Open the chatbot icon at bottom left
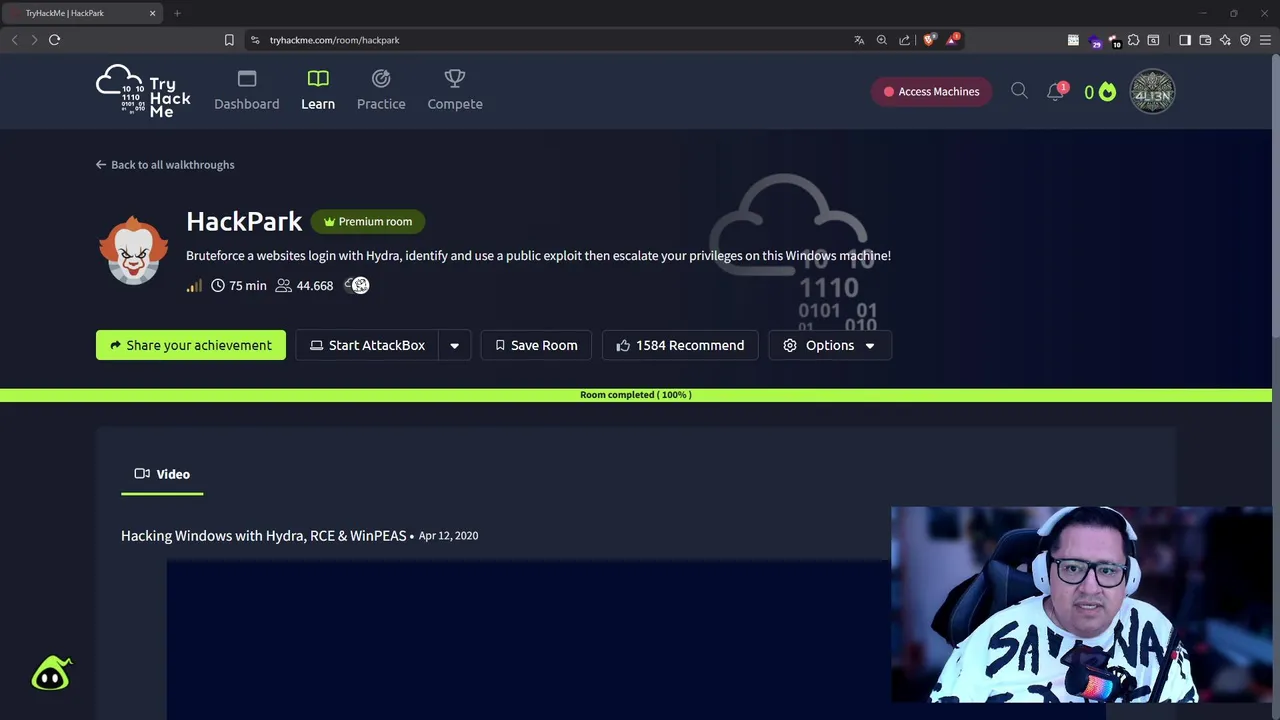This screenshot has height=720, width=1280. click(x=51, y=674)
